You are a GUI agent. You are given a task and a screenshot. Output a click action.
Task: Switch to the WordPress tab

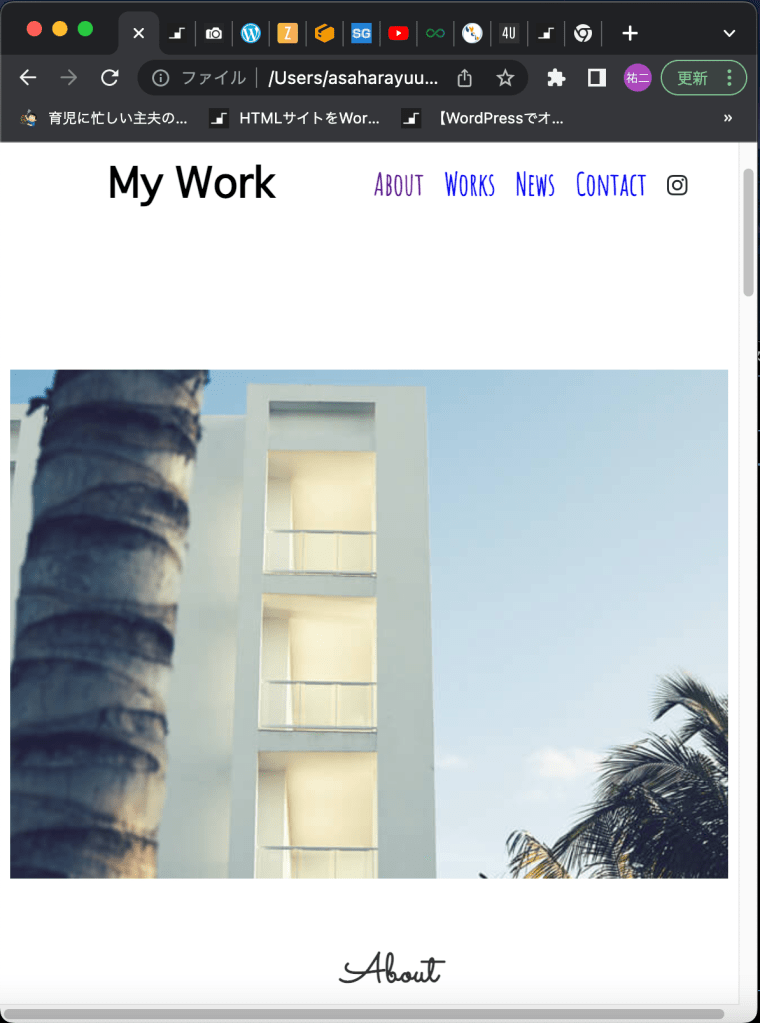(251, 33)
